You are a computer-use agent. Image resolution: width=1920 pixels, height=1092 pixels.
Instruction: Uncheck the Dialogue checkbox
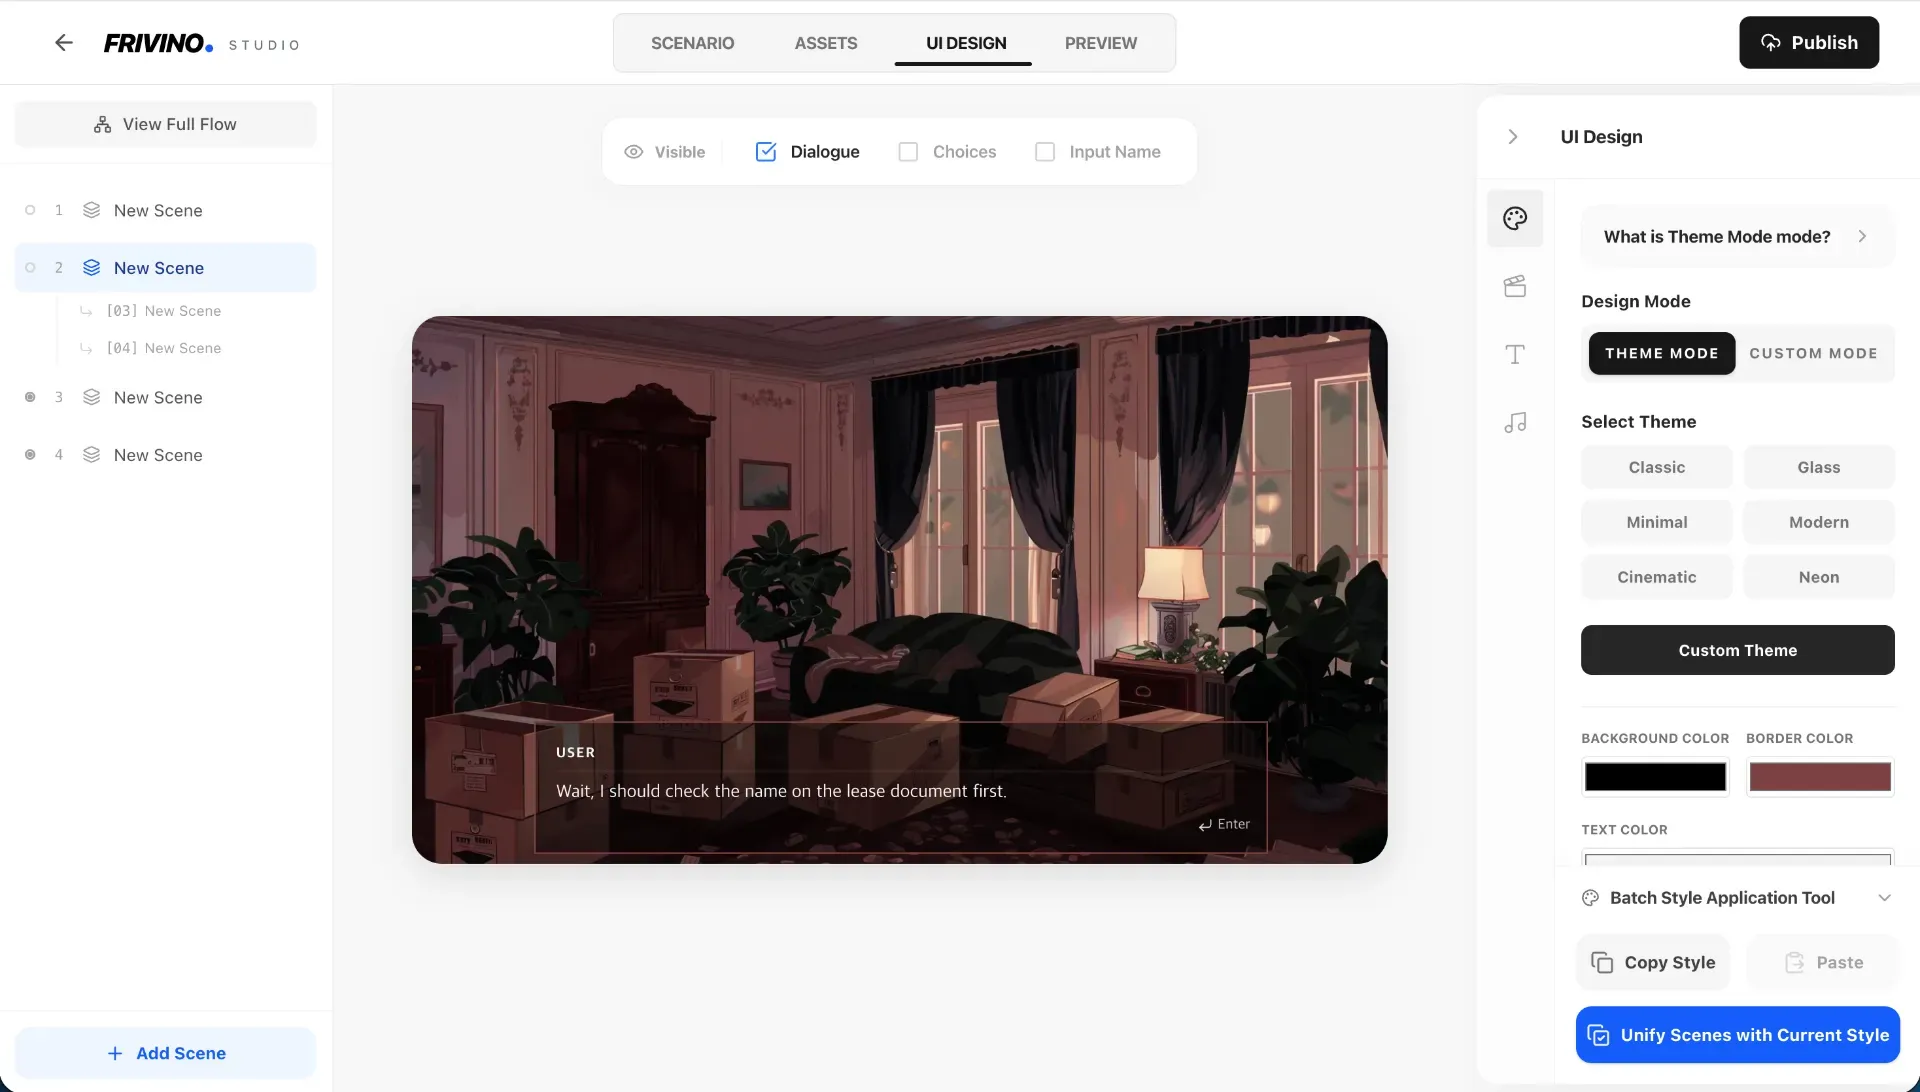tap(766, 152)
